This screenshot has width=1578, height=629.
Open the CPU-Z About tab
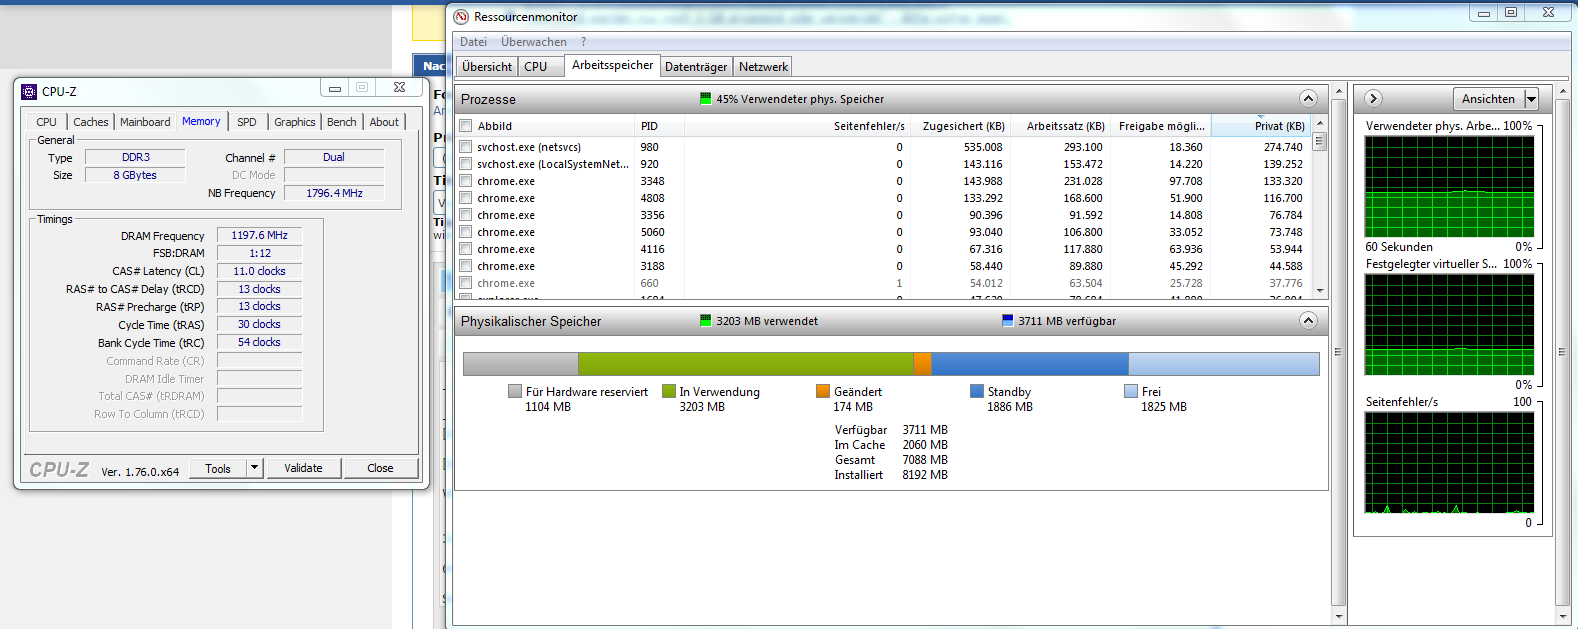(384, 122)
